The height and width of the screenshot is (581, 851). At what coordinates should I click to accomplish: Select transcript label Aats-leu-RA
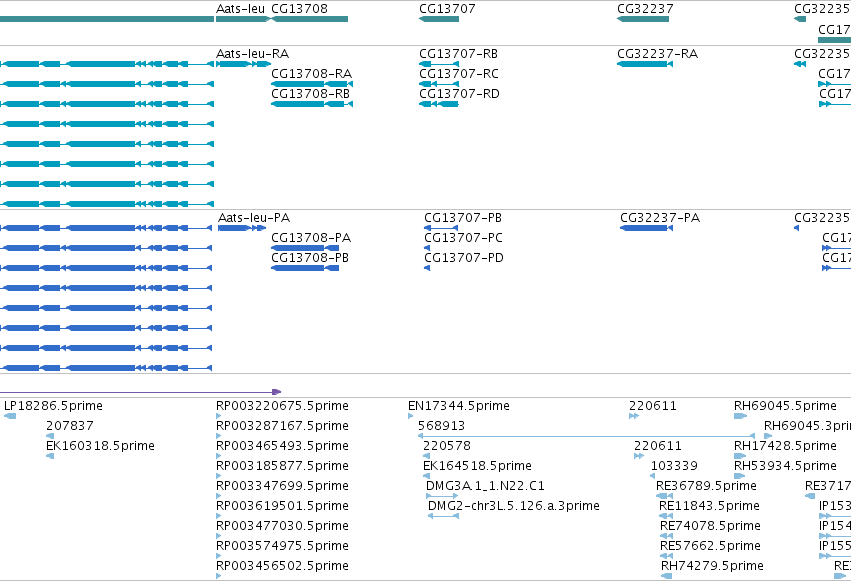252,54
